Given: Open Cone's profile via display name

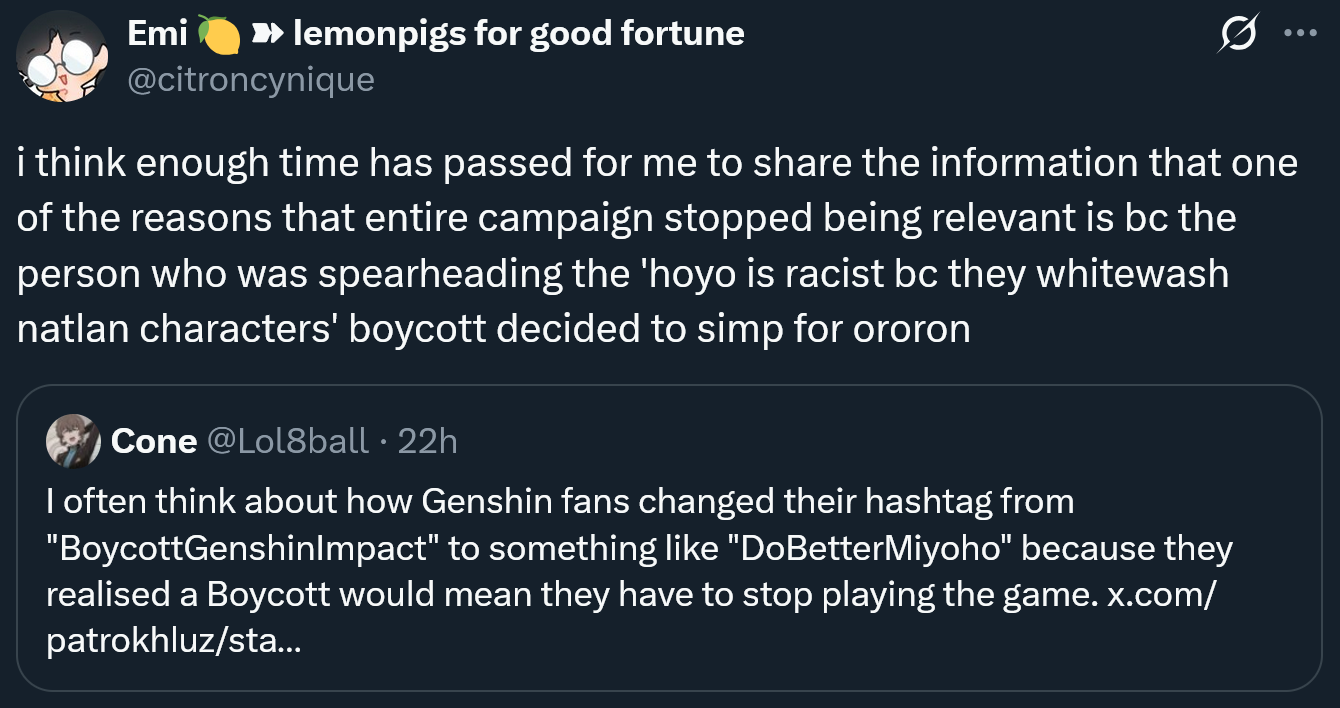Looking at the screenshot, I should (x=154, y=441).
